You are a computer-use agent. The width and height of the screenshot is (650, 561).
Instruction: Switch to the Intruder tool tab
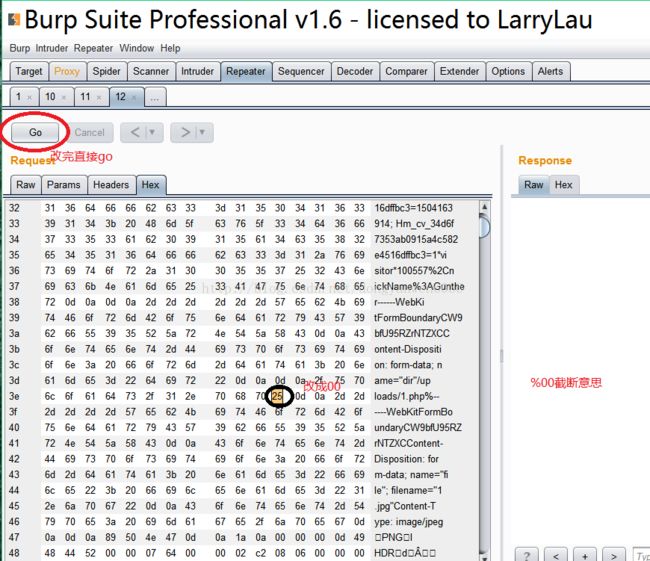tap(197, 71)
